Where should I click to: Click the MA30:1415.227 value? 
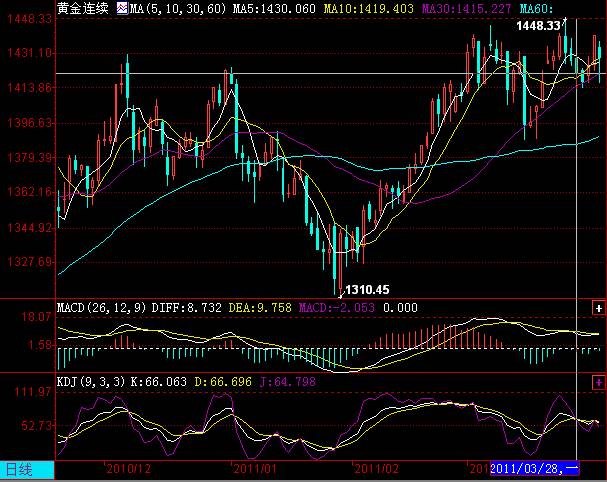pyautogui.click(x=466, y=8)
